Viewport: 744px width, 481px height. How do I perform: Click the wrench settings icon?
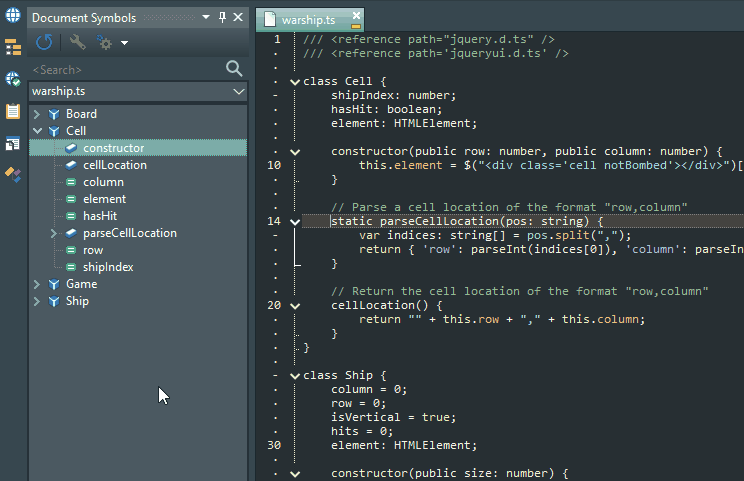tap(77, 42)
